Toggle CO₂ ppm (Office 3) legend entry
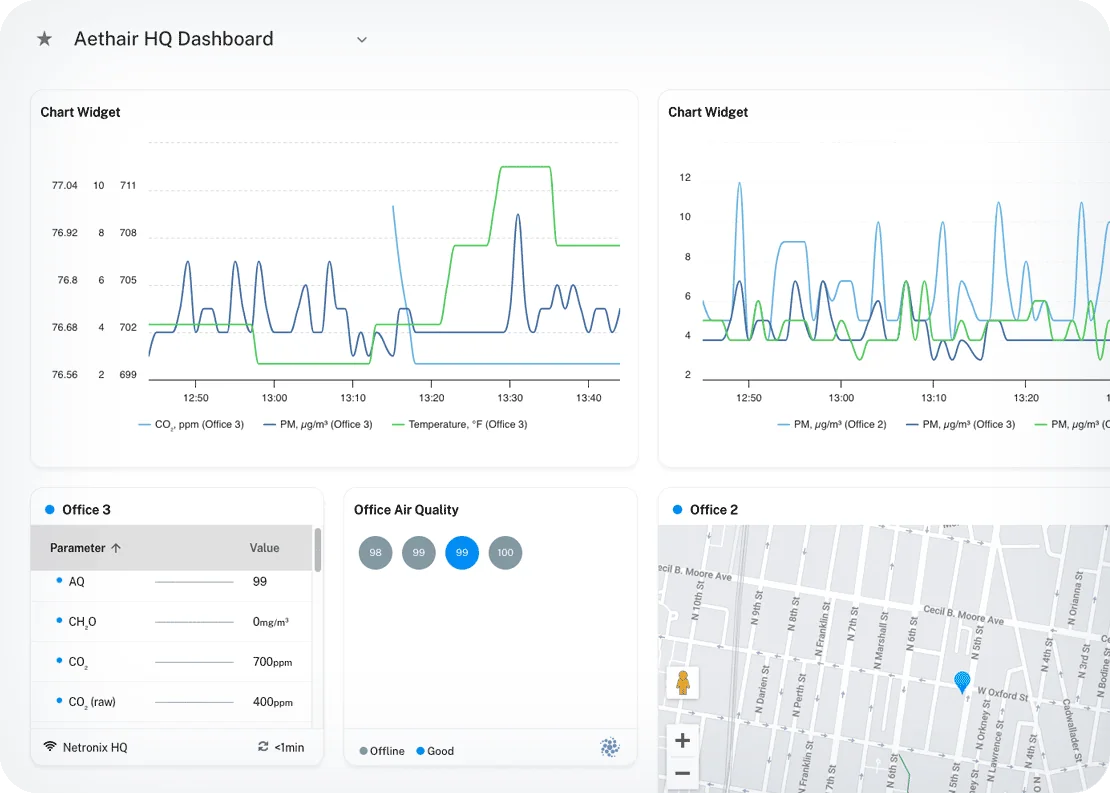Image resolution: width=1110 pixels, height=793 pixels. pyautogui.click(x=191, y=424)
